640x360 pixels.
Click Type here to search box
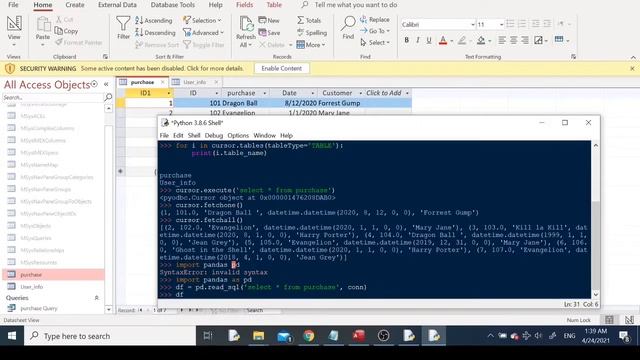pyautogui.click(x=110, y=336)
